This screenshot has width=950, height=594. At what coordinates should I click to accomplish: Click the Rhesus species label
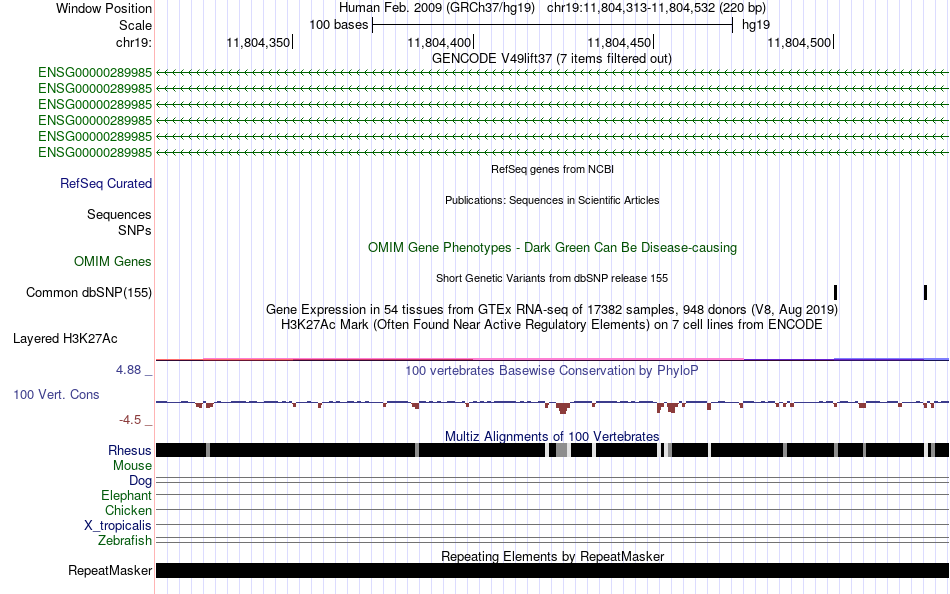click(130, 450)
